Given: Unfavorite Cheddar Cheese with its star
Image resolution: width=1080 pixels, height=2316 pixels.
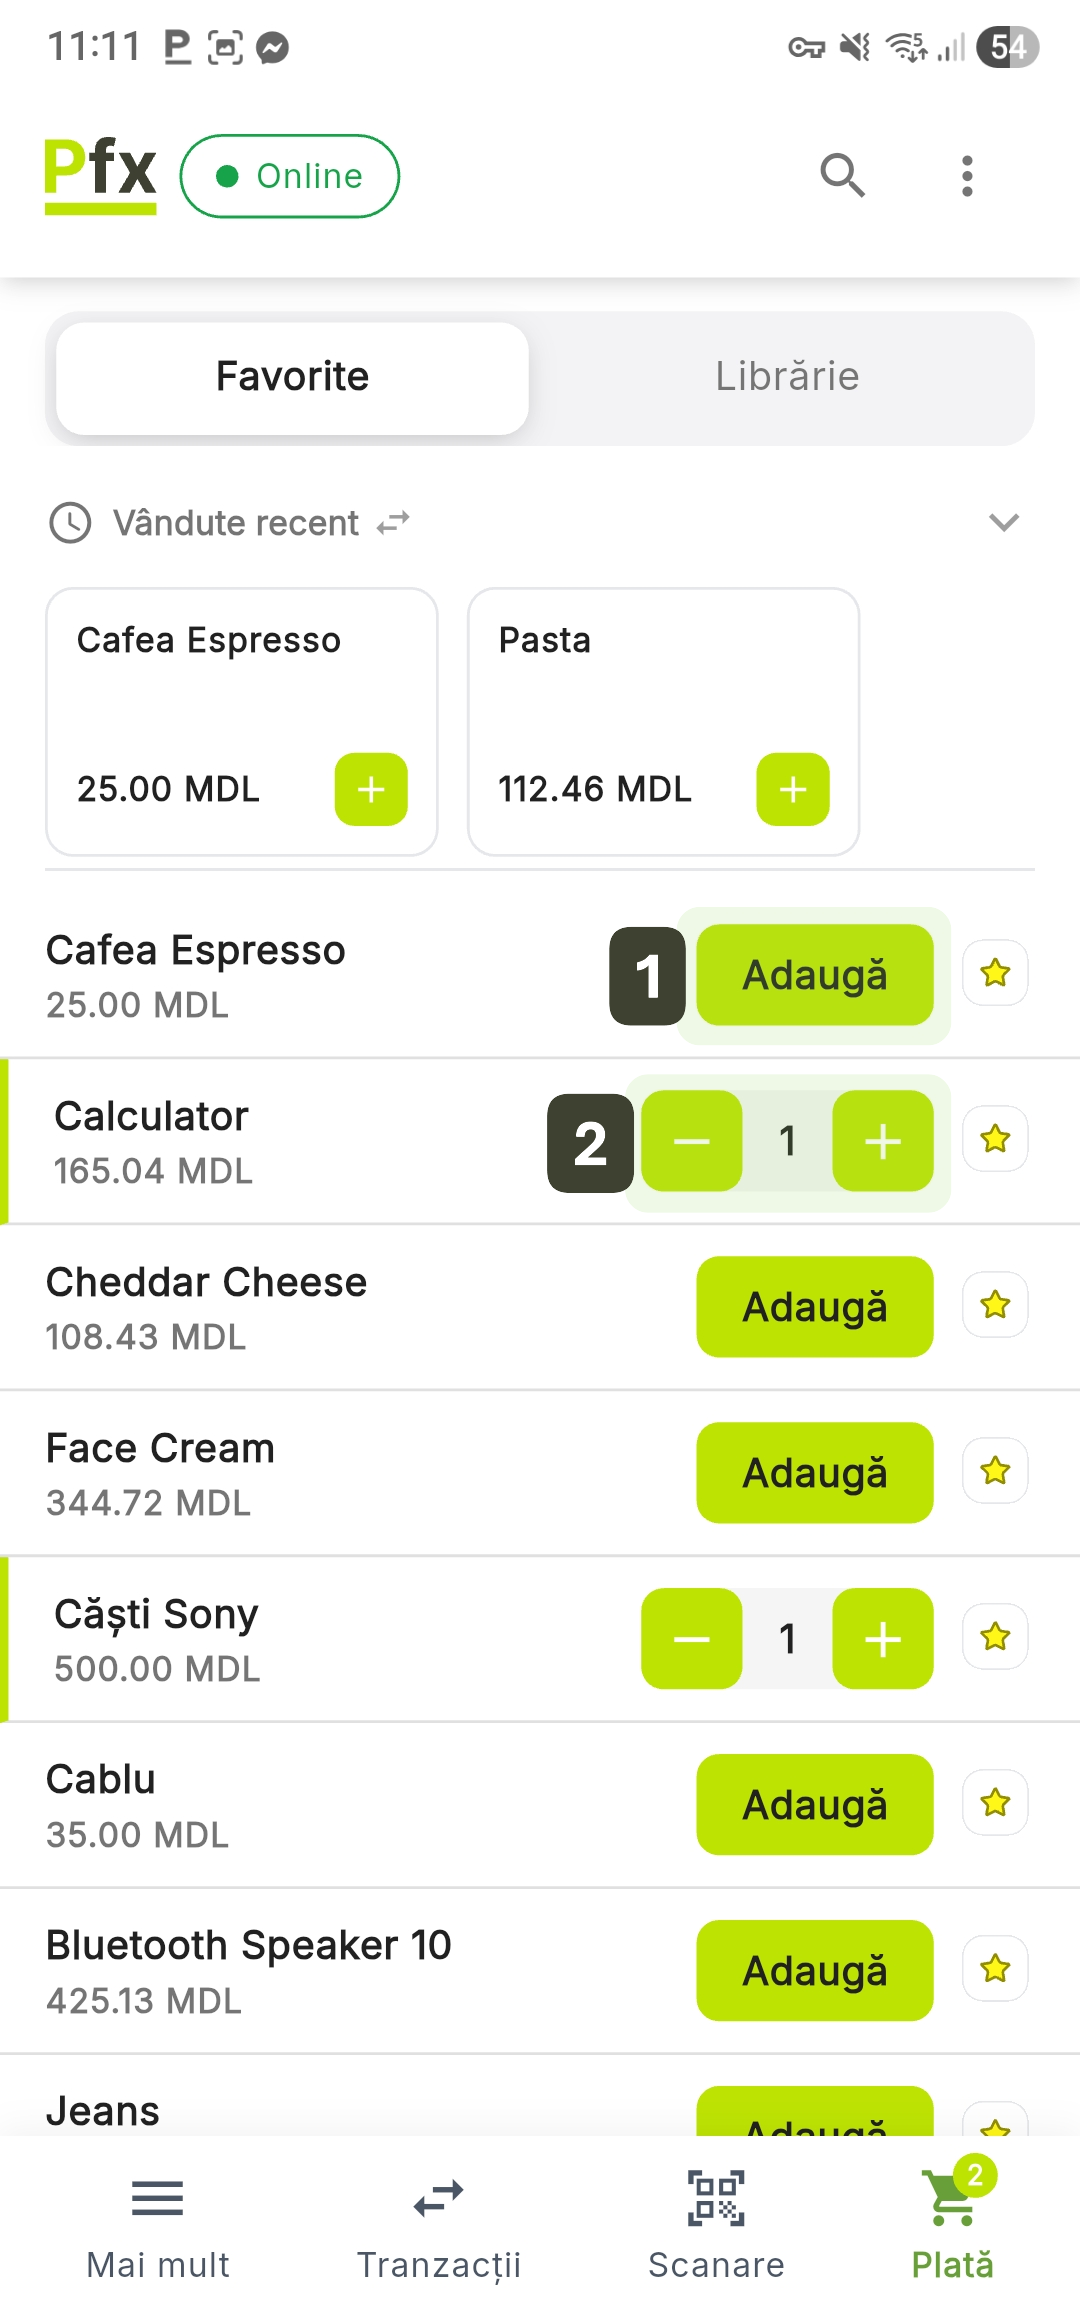Looking at the screenshot, I should click(x=995, y=1305).
